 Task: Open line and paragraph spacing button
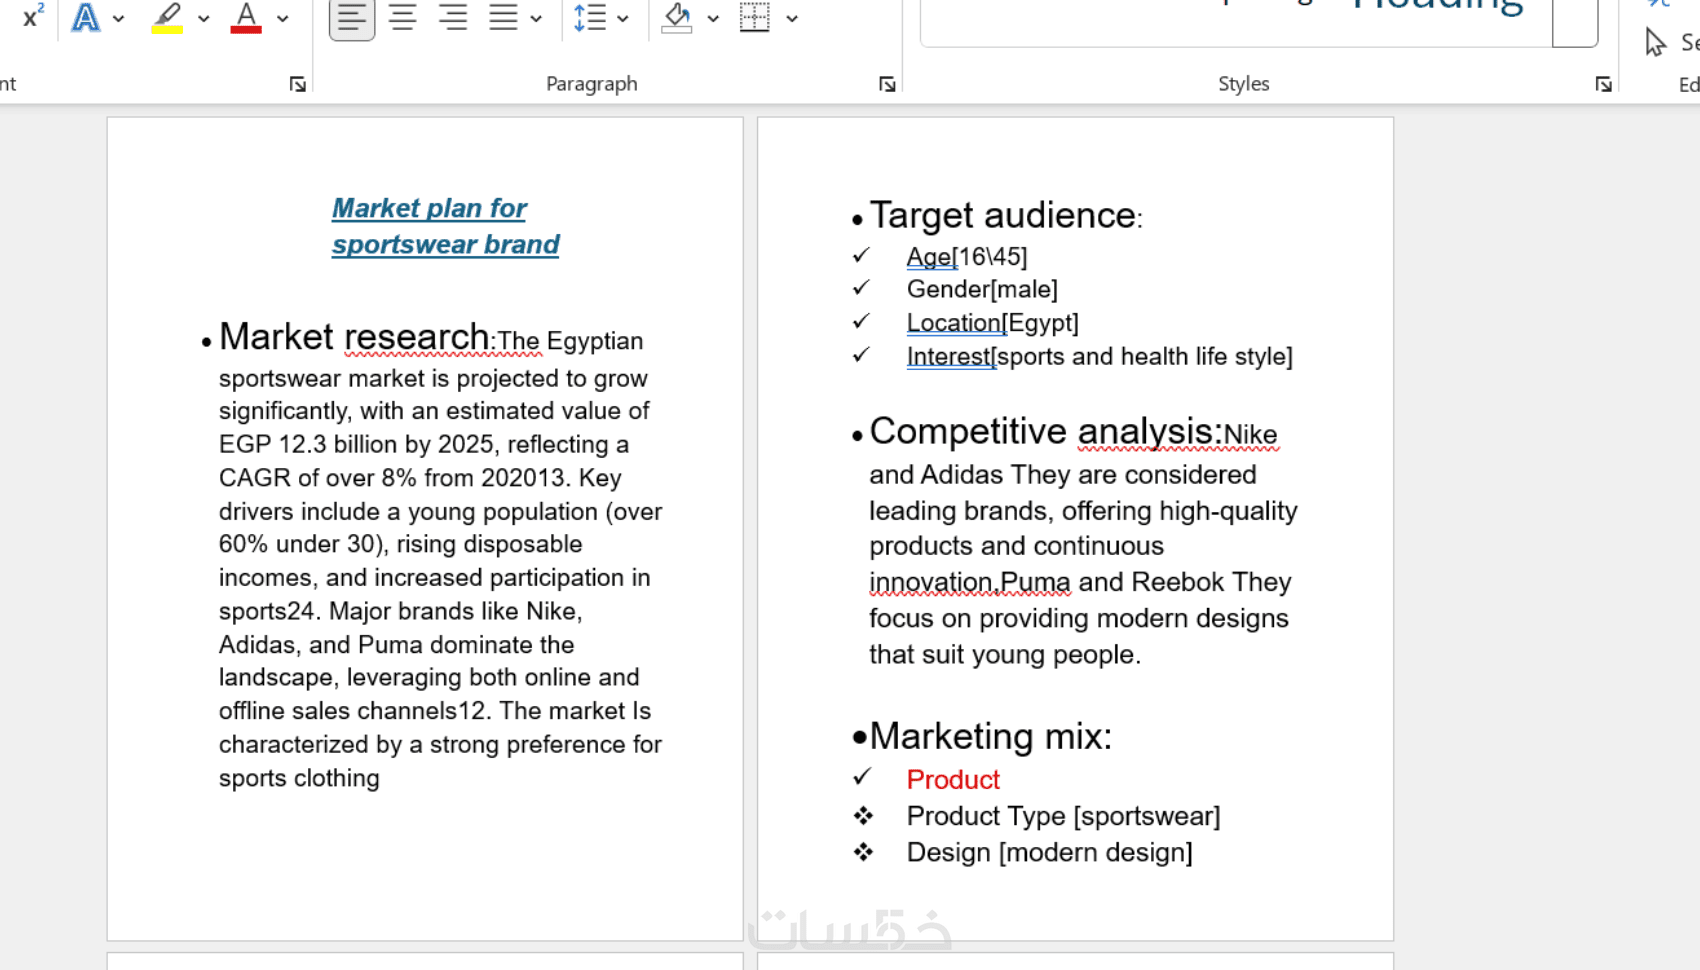click(590, 17)
